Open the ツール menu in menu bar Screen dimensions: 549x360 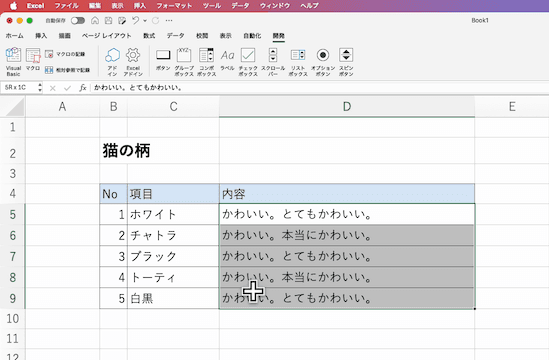pyautogui.click(x=211, y=6)
